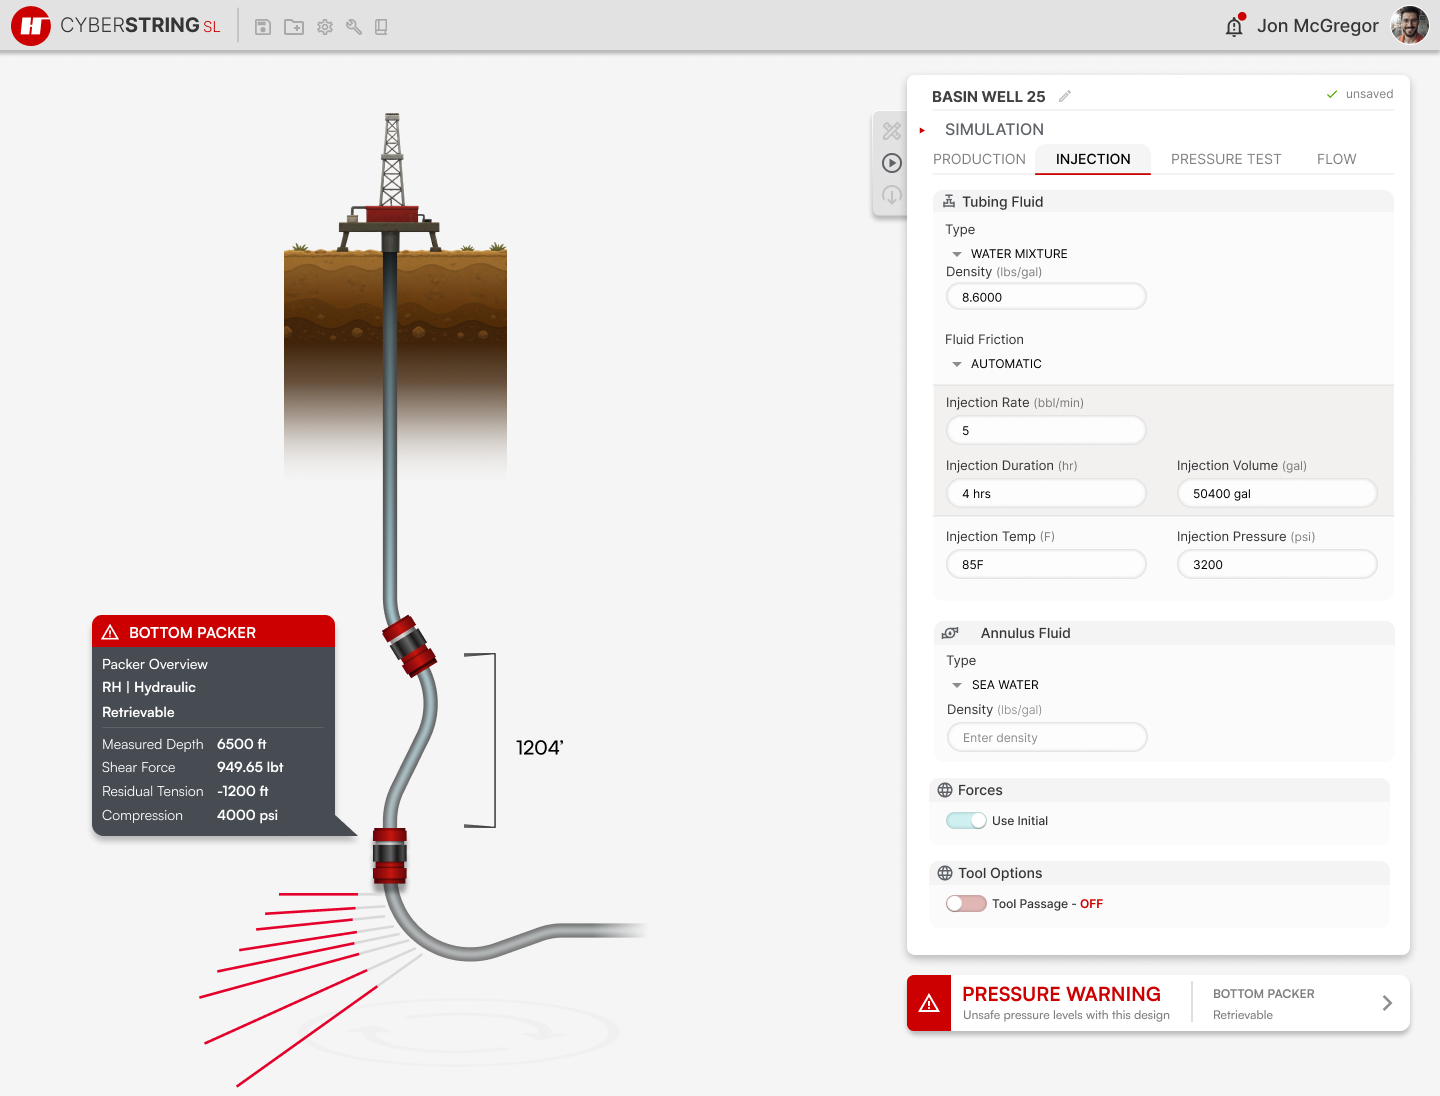Open the PRESSURE TEST tab
The width and height of the screenshot is (1440, 1096).
1226,159
